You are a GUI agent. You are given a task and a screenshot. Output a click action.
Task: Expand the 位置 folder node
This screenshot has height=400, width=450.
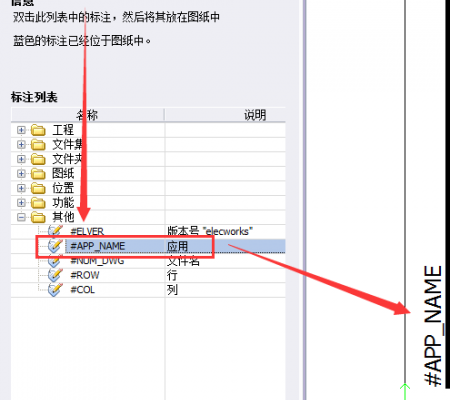21,188
